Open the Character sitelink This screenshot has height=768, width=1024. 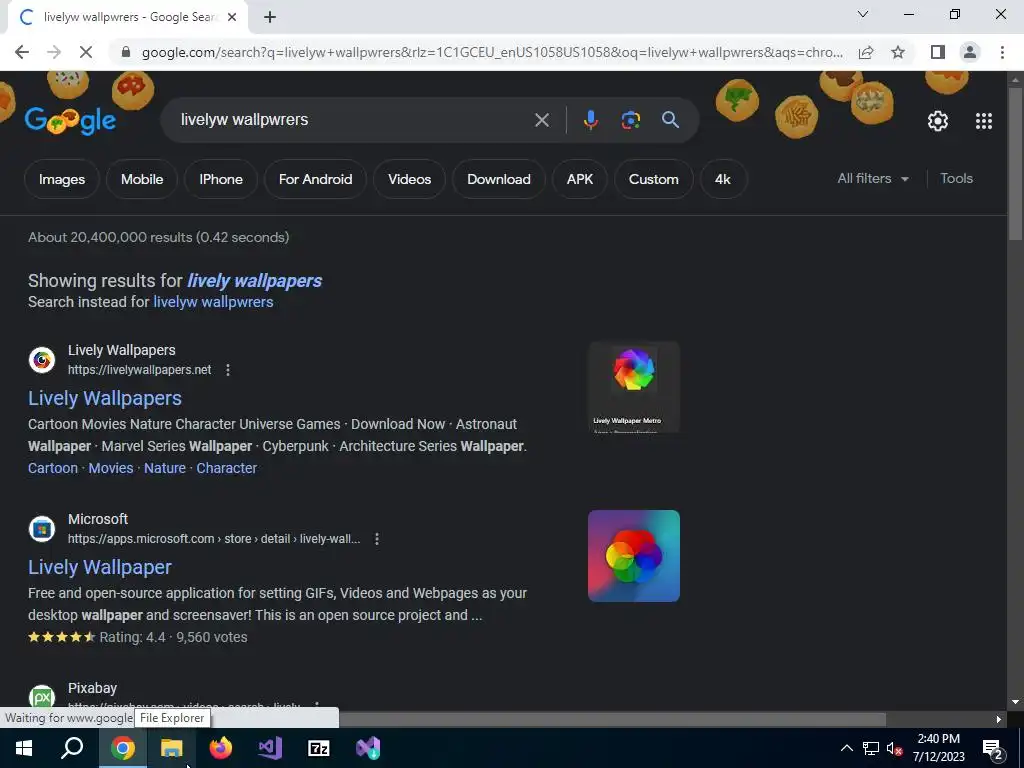227,468
